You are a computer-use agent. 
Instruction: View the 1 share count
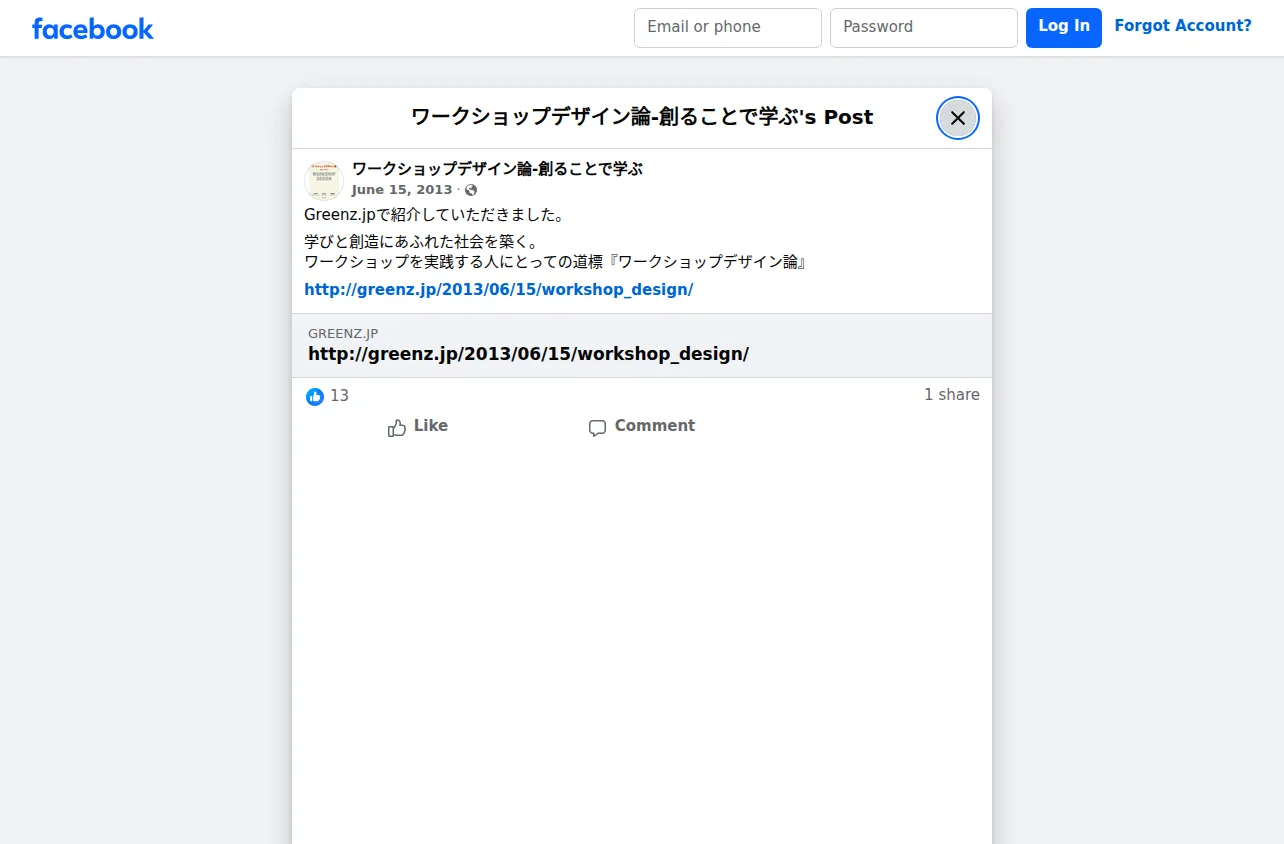tap(952, 395)
